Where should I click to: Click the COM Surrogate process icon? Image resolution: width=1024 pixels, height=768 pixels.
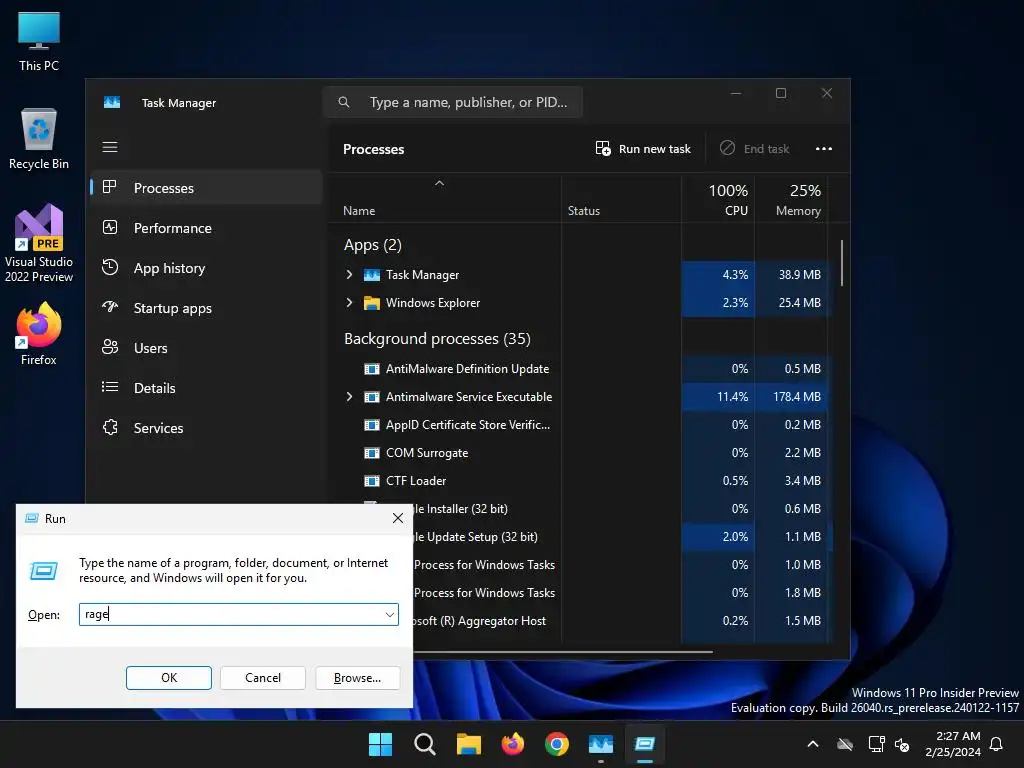[x=372, y=453]
